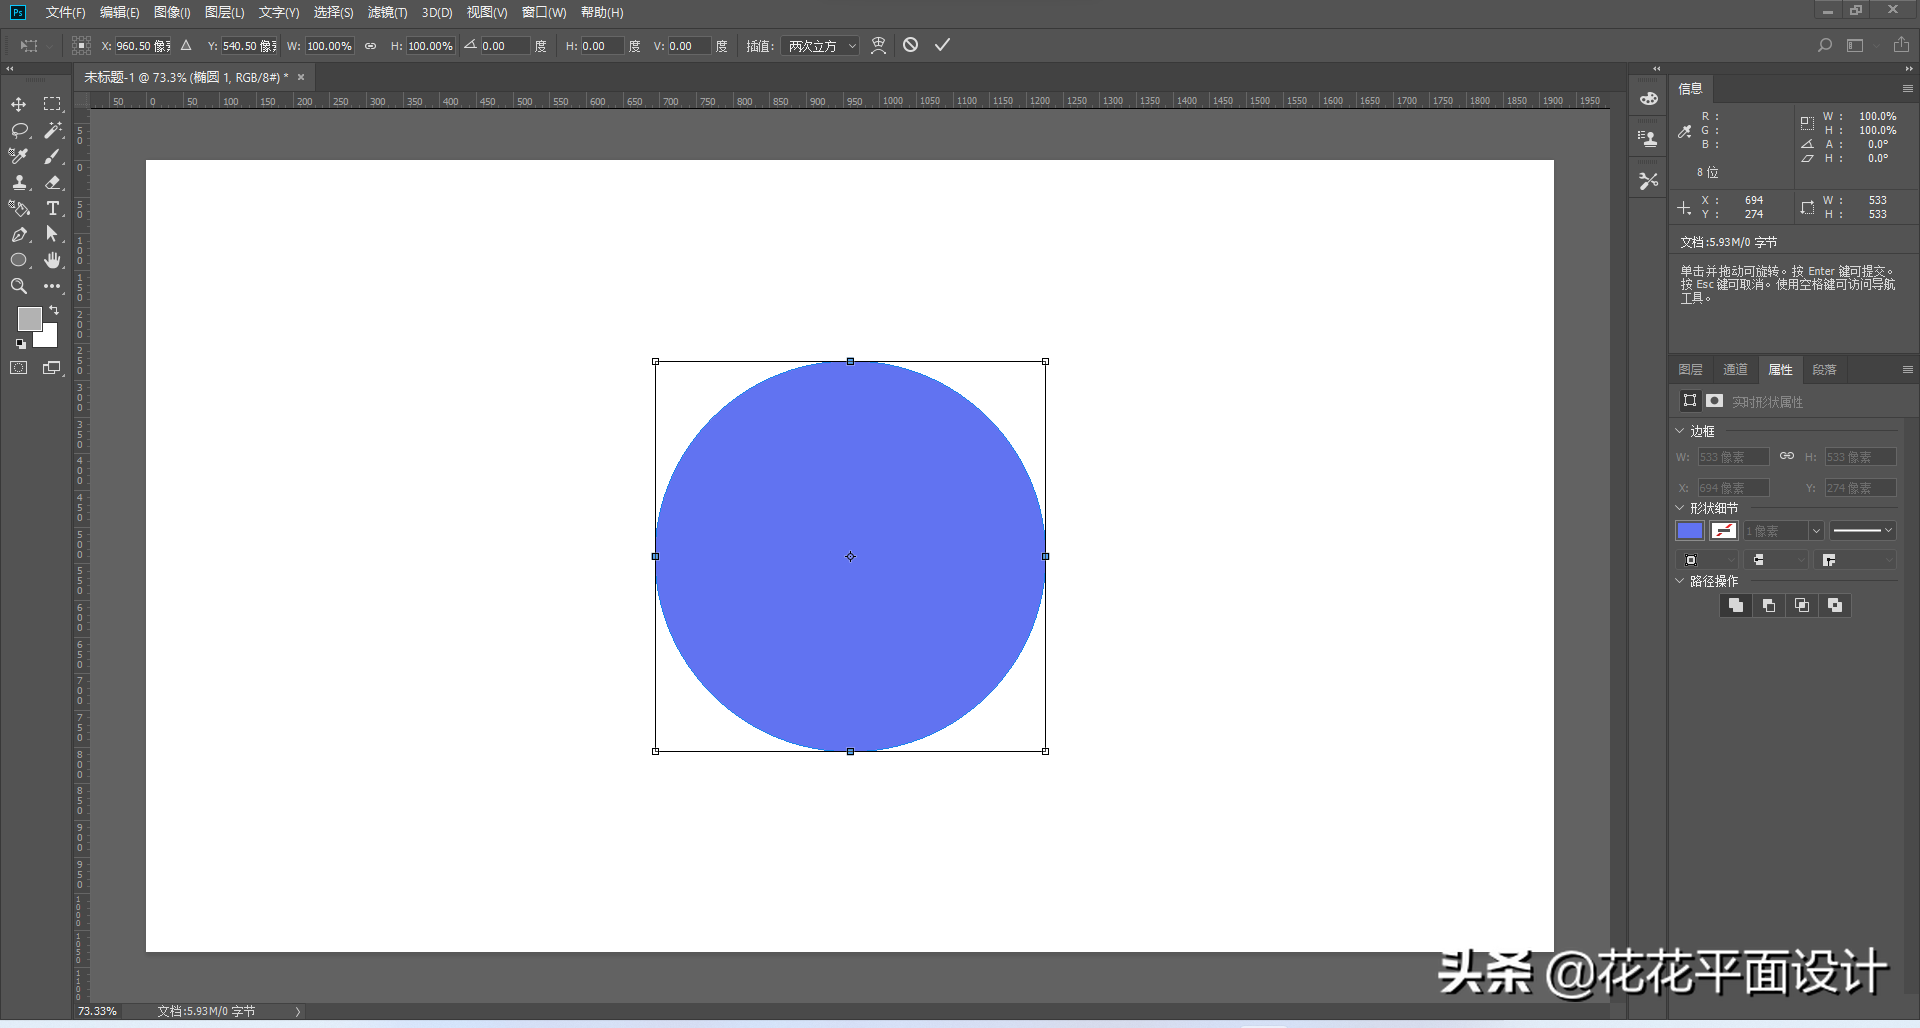Select the Type tool
1920x1028 pixels.
[53, 208]
